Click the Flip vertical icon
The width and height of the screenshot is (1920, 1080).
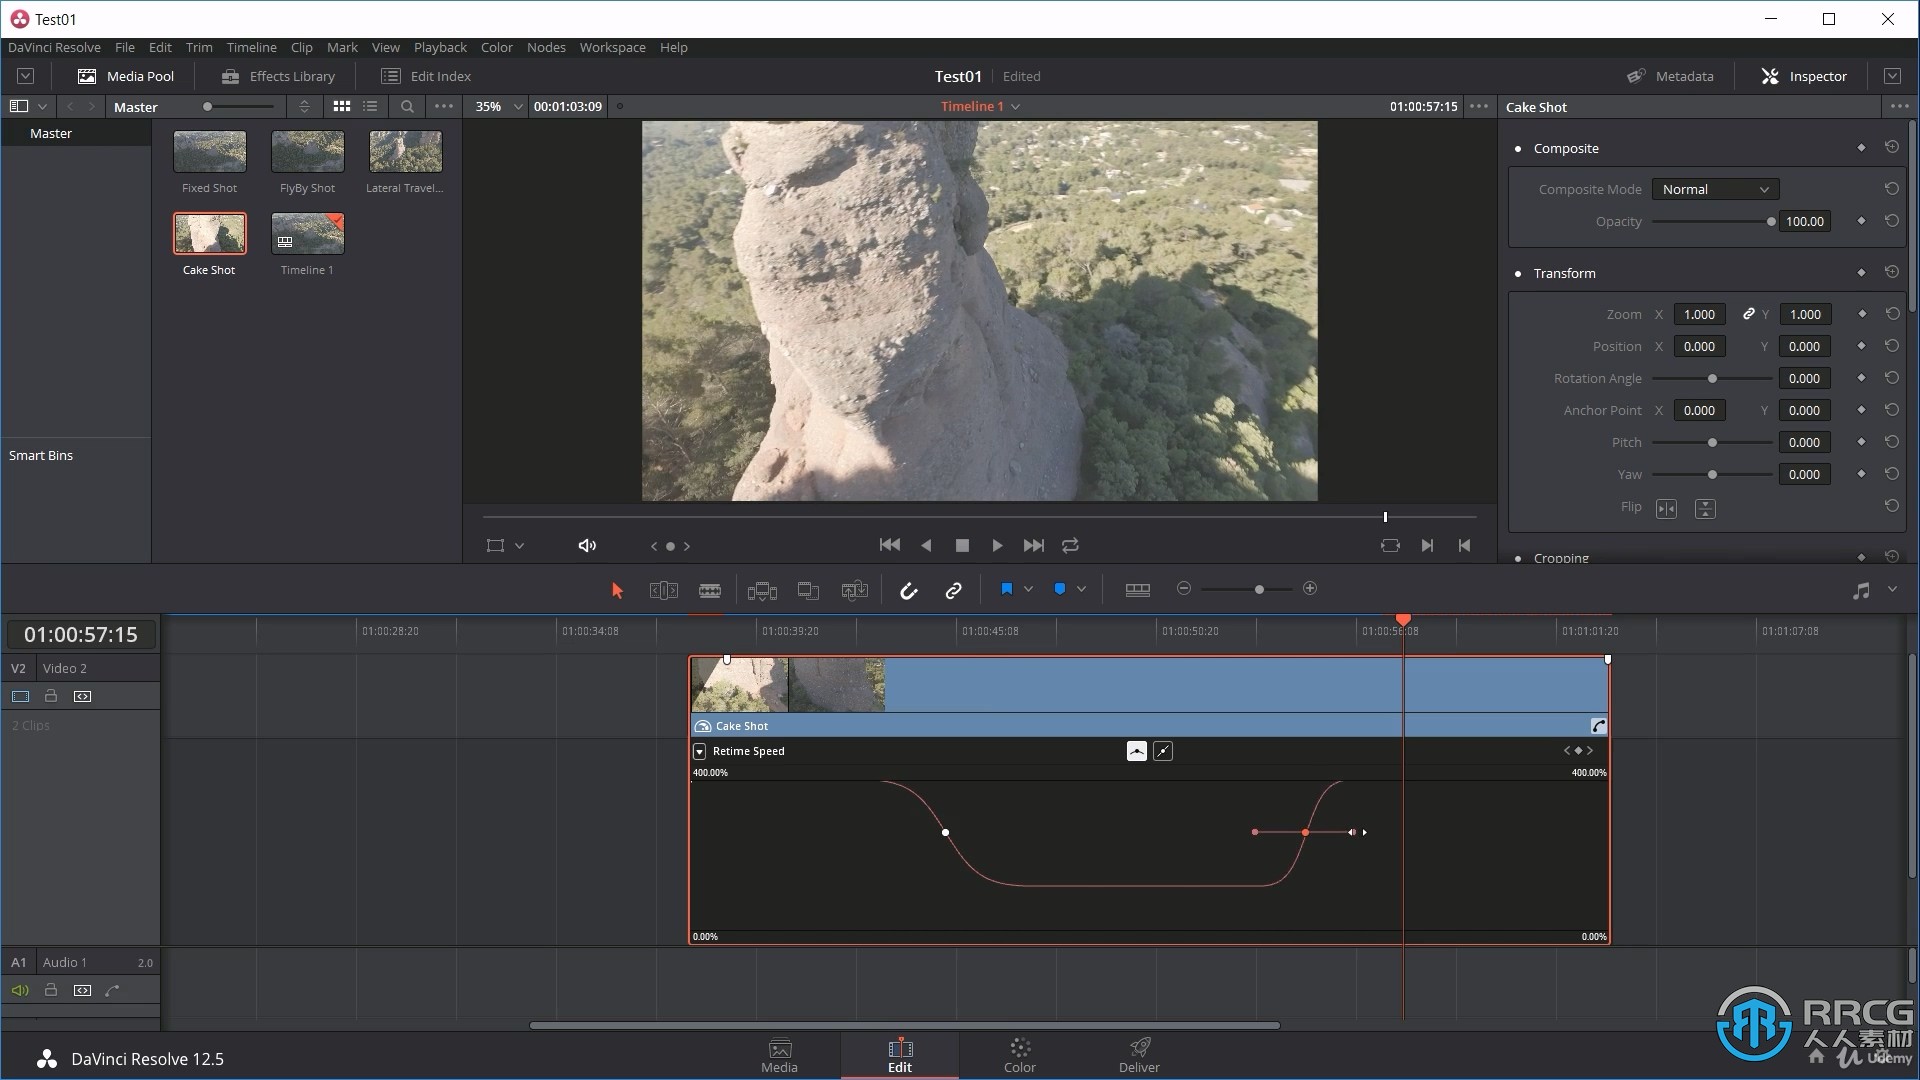tap(1705, 509)
